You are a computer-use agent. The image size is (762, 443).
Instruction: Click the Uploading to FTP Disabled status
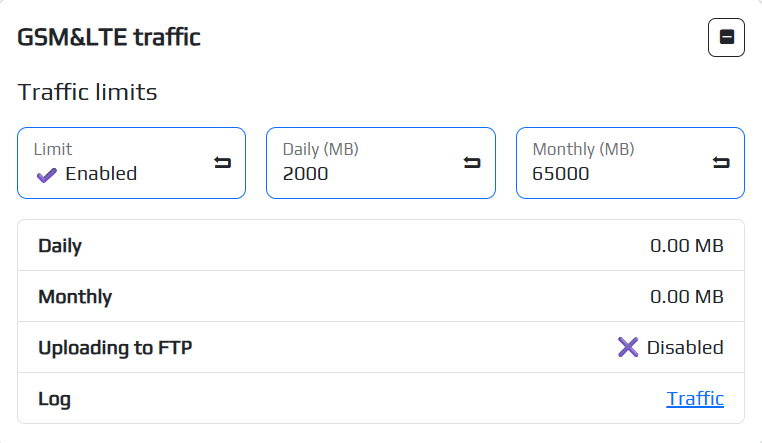click(684, 347)
